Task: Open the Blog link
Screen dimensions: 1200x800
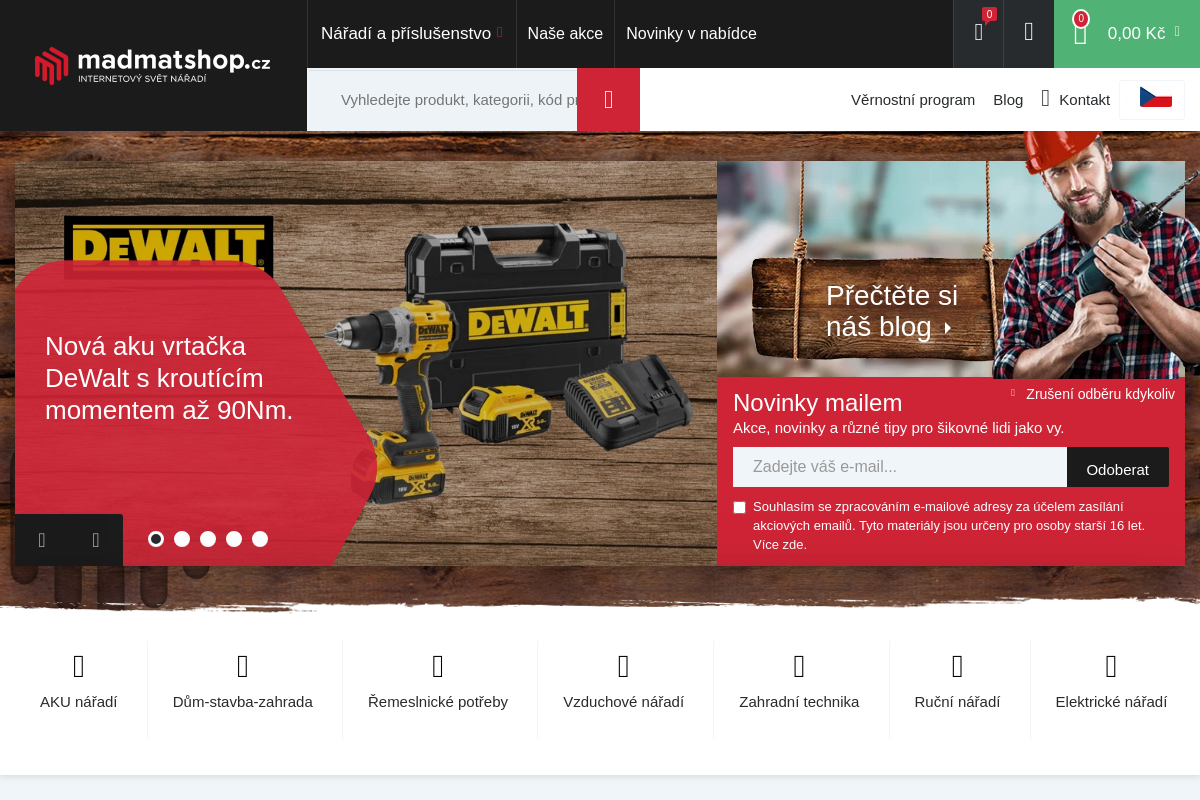Action: tap(1008, 100)
